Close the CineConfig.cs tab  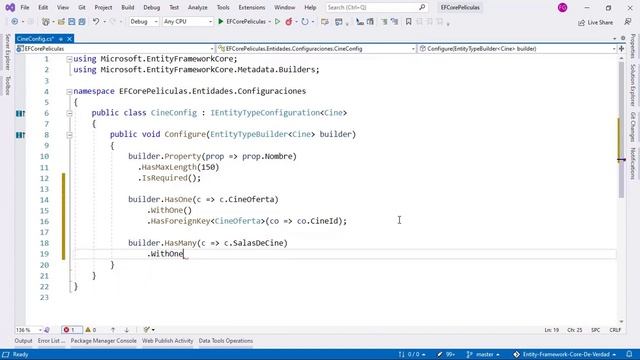(x=69, y=39)
